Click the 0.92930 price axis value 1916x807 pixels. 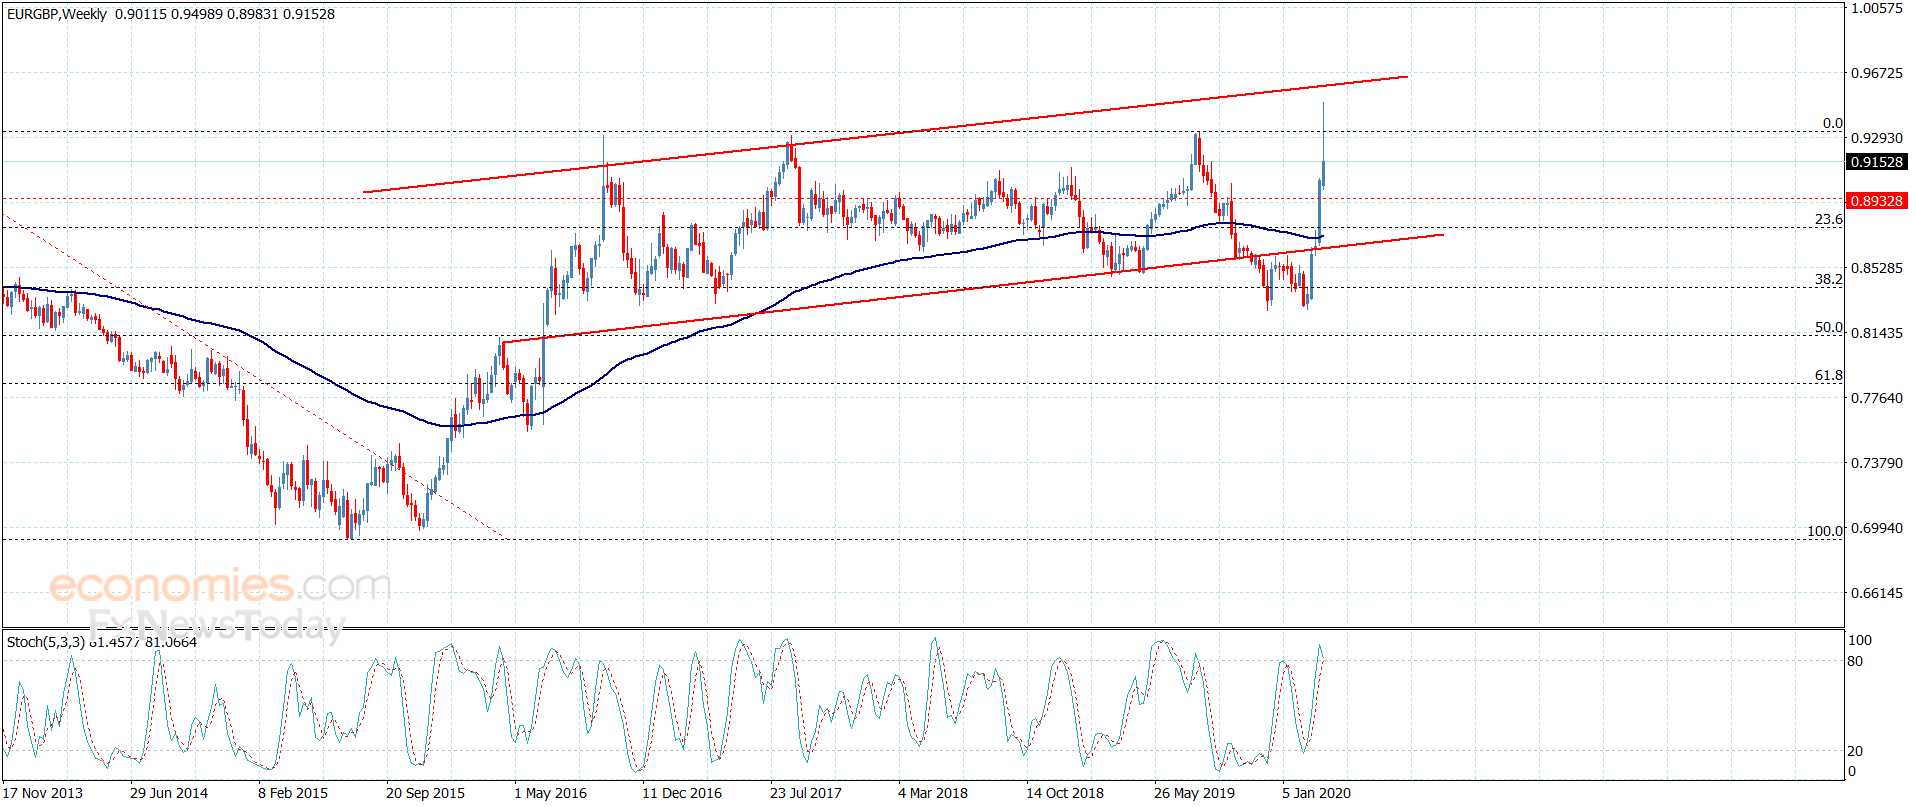coord(1877,138)
